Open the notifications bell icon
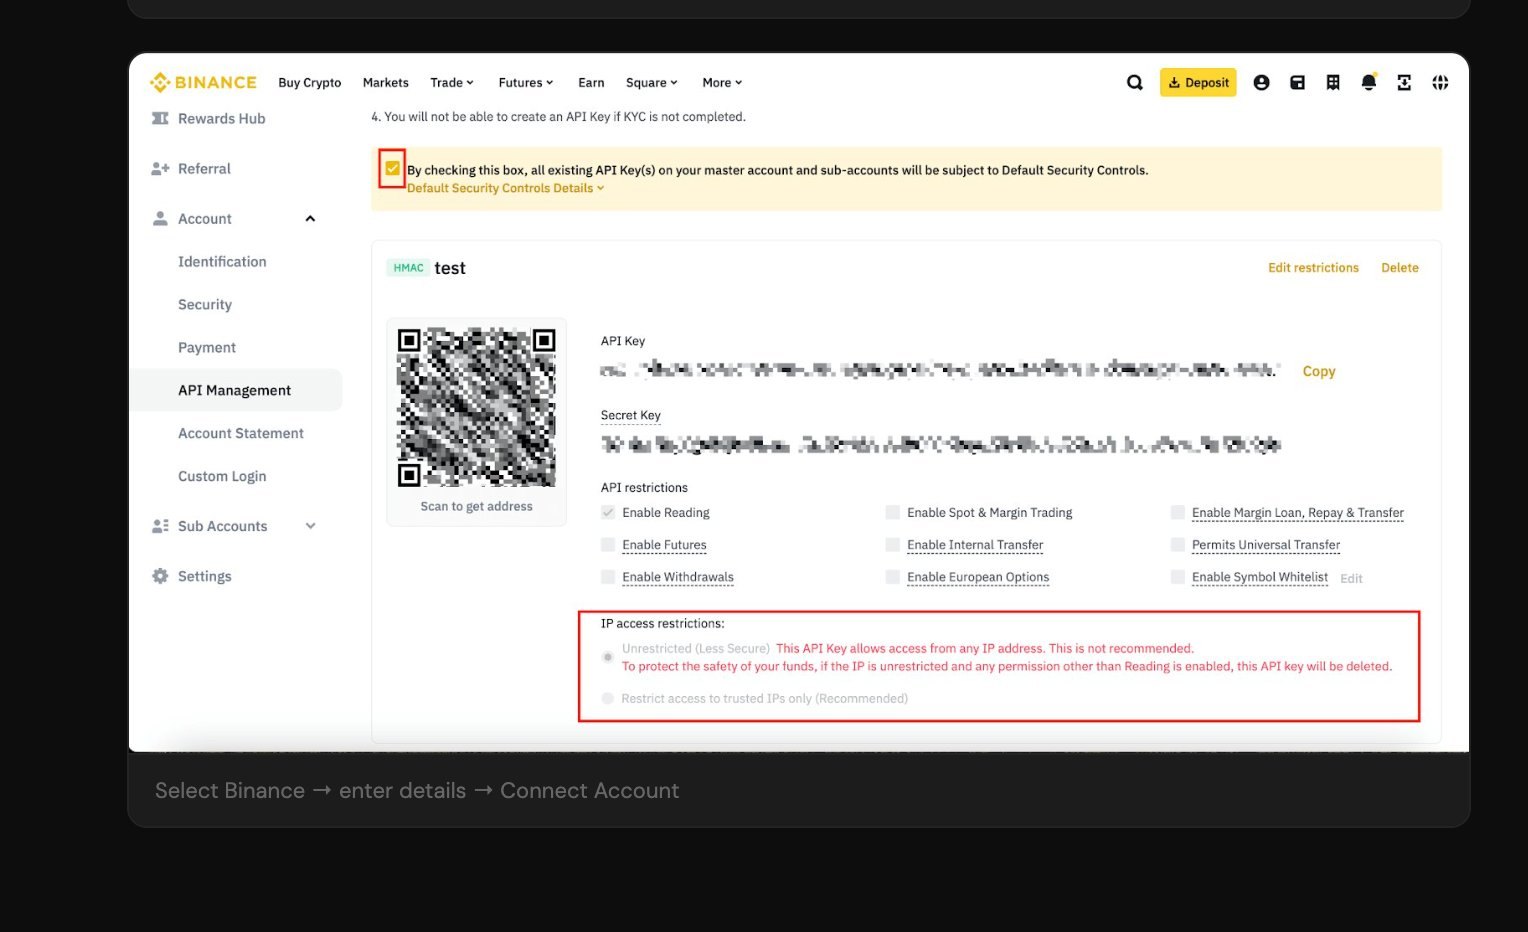Image resolution: width=1528 pixels, height=932 pixels. click(x=1368, y=82)
